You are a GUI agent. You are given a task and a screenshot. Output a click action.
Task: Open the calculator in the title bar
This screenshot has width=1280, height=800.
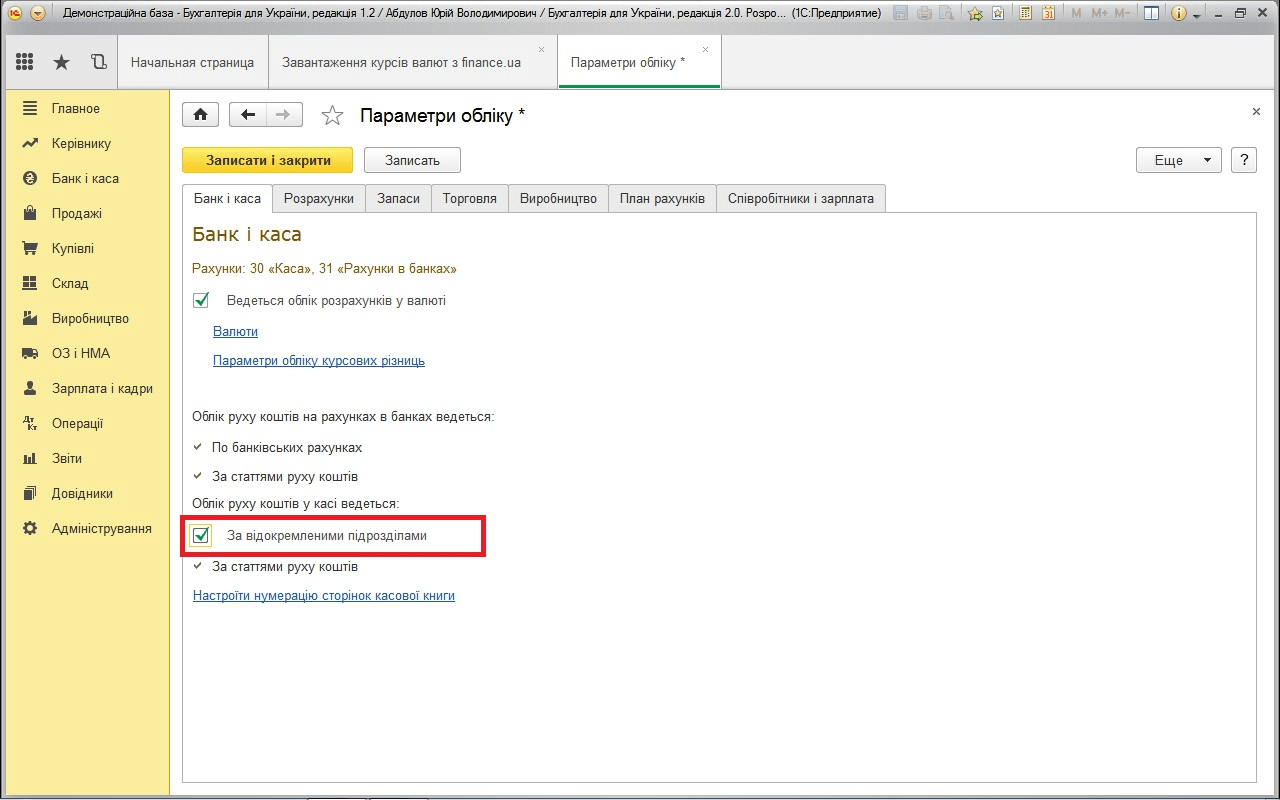(x=1025, y=14)
